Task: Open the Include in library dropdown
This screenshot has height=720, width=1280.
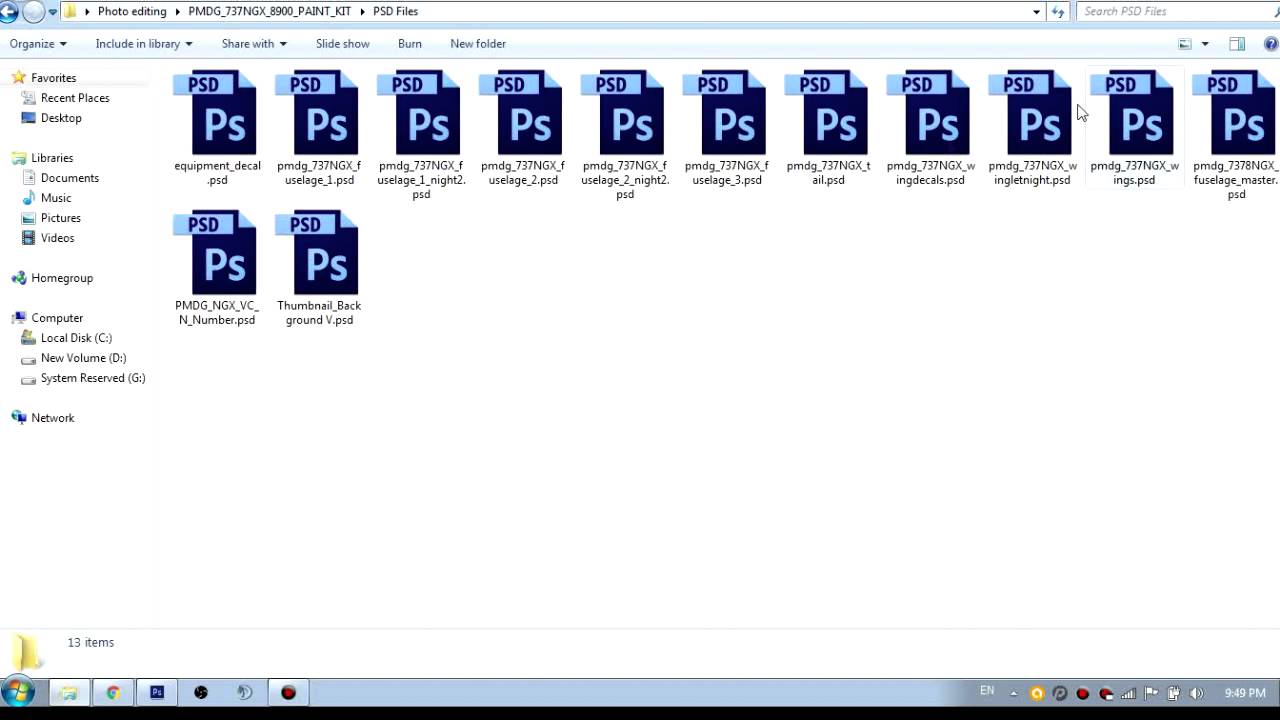Action: pos(144,44)
